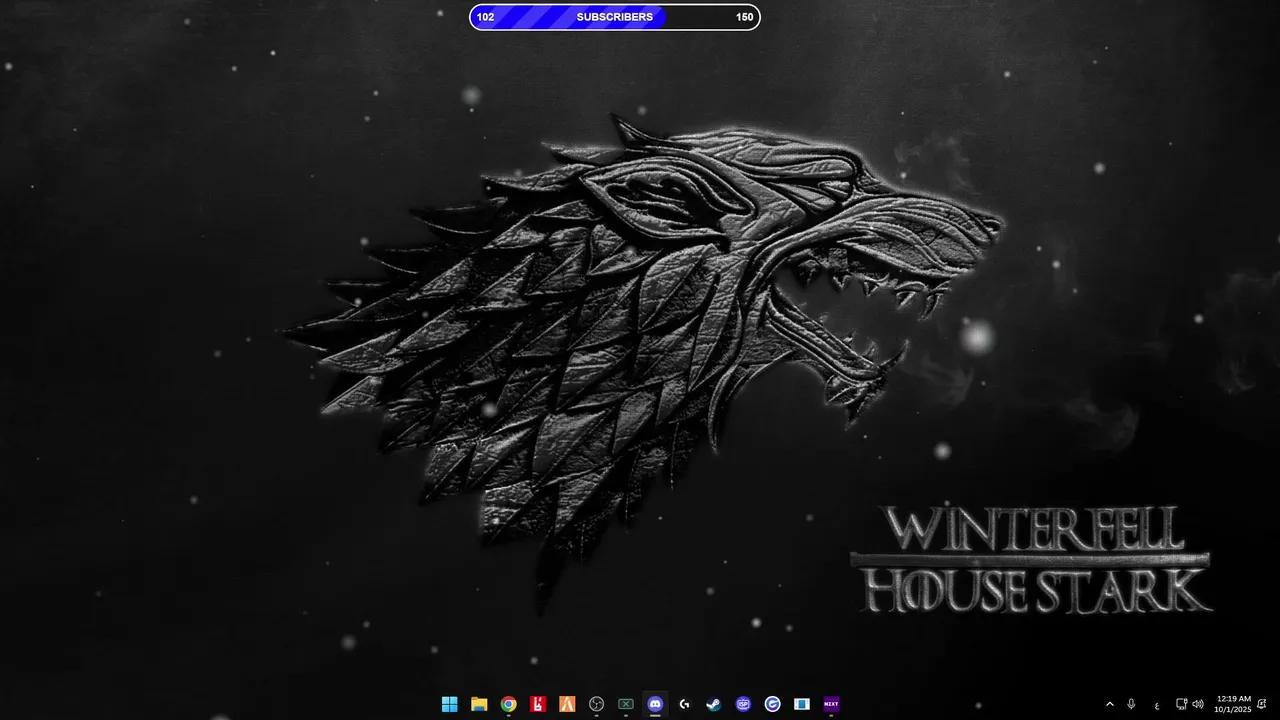Open the volume speaker tray icon
Viewport: 1280px width, 720px height.
click(x=1198, y=704)
